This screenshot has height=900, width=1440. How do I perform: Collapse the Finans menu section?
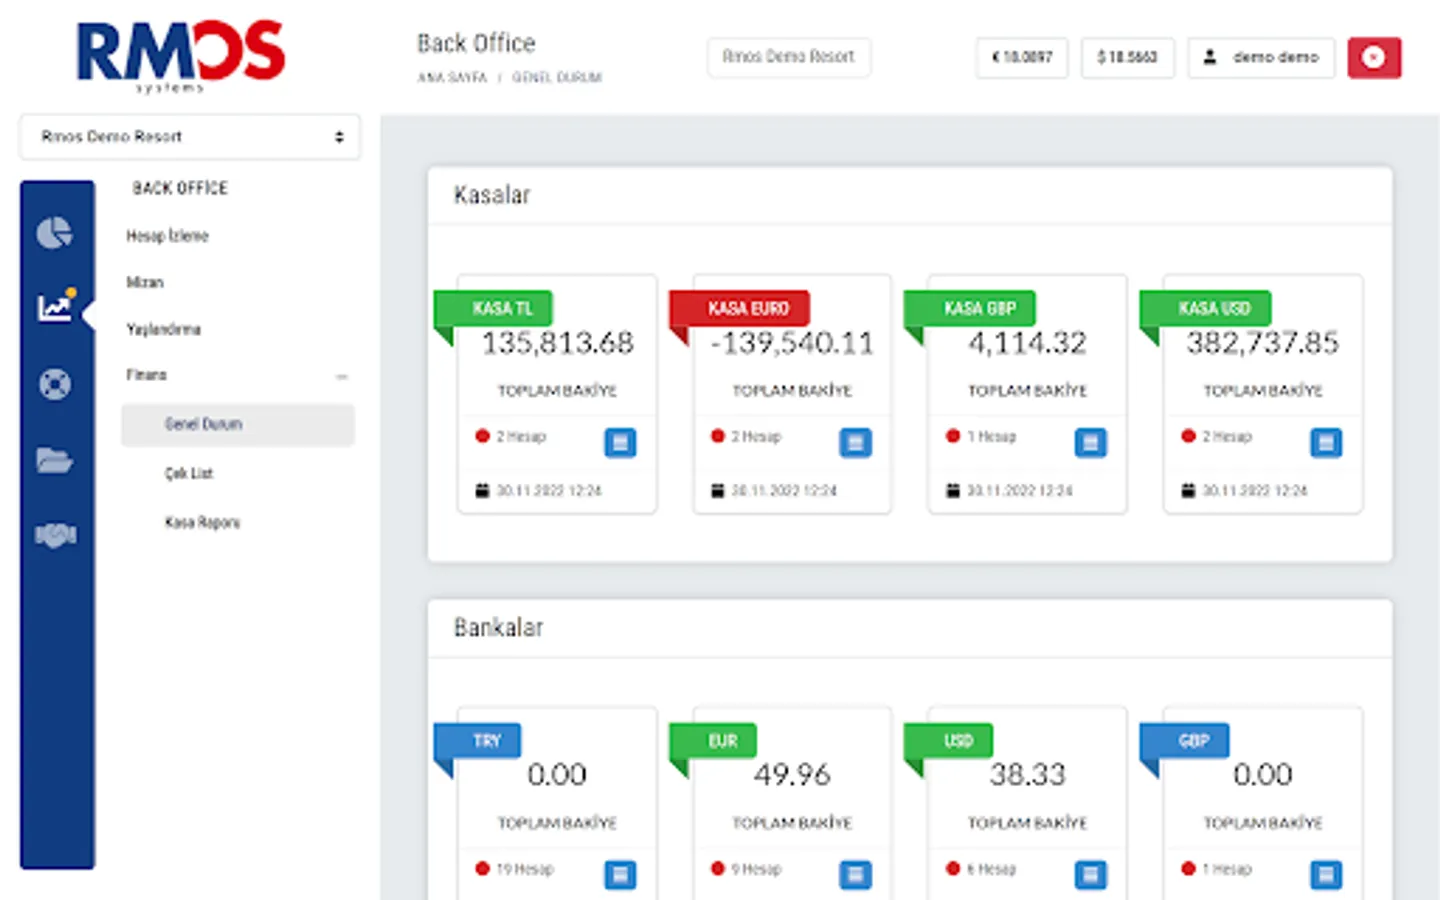point(342,377)
